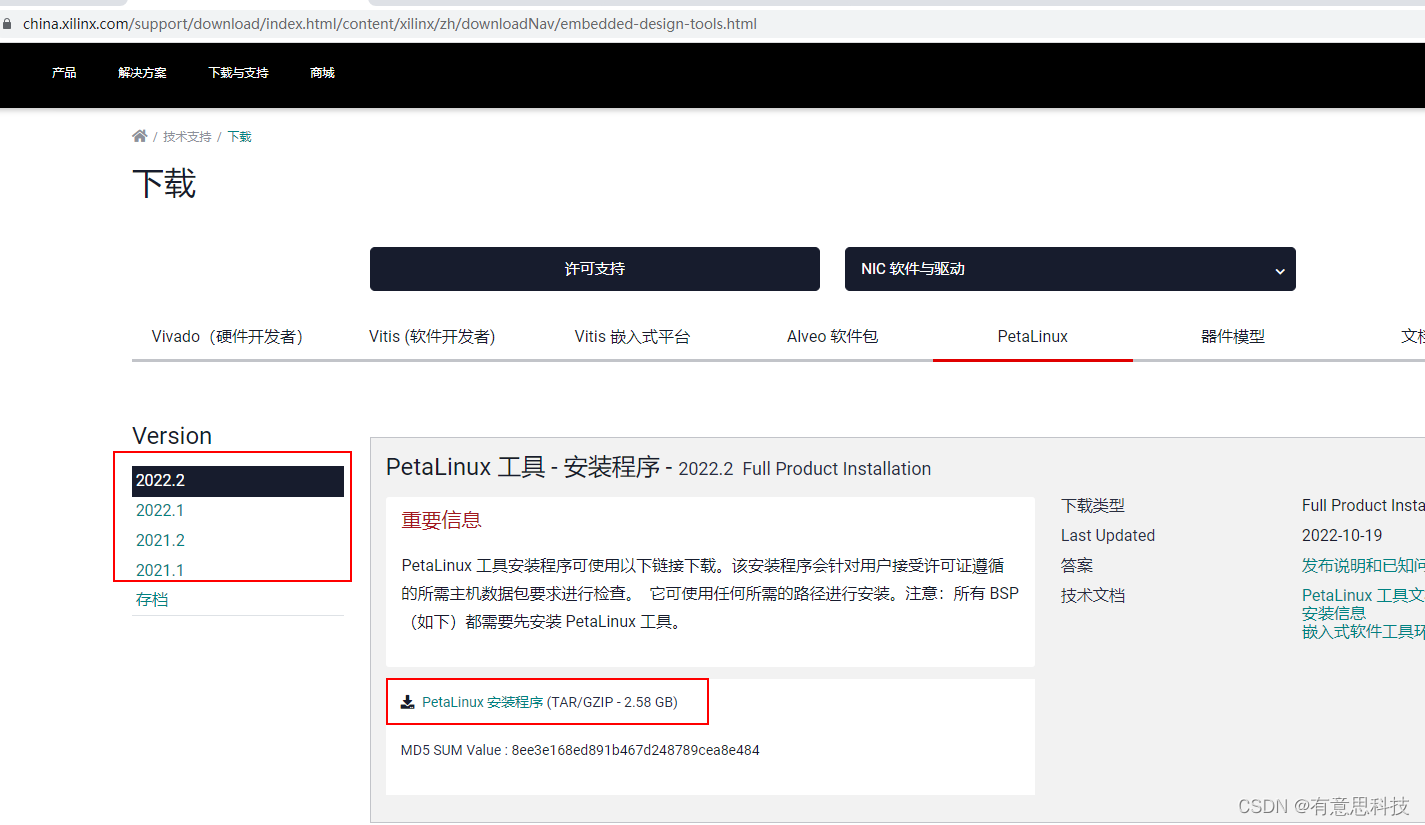Click the download icon beside PetaLinux 安装程序
The image size is (1425, 825).
pyautogui.click(x=407, y=701)
